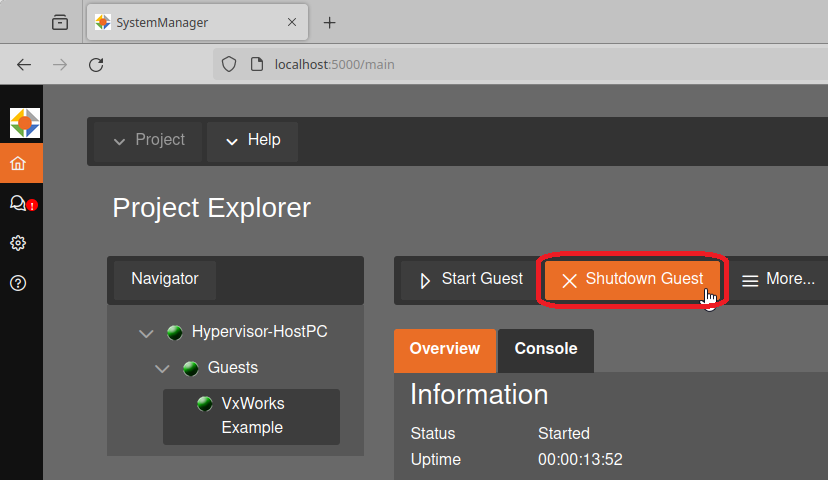Select the Guests tree item

[x=233, y=368]
